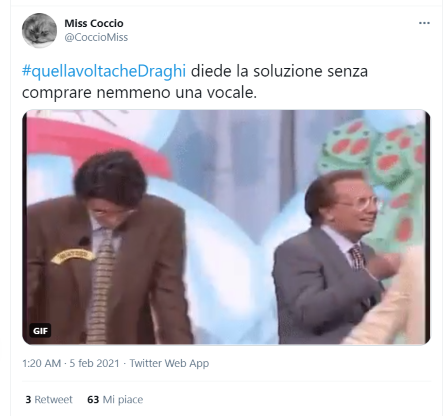Click the striped tie in the GIF
Screen dimensions: 447x416
pyautogui.click(x=101, y=283)
